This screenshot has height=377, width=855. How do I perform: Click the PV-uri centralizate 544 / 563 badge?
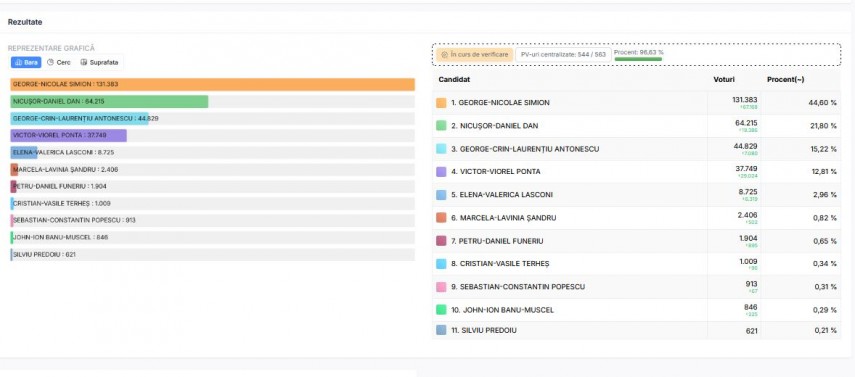(x=563, y=55)
